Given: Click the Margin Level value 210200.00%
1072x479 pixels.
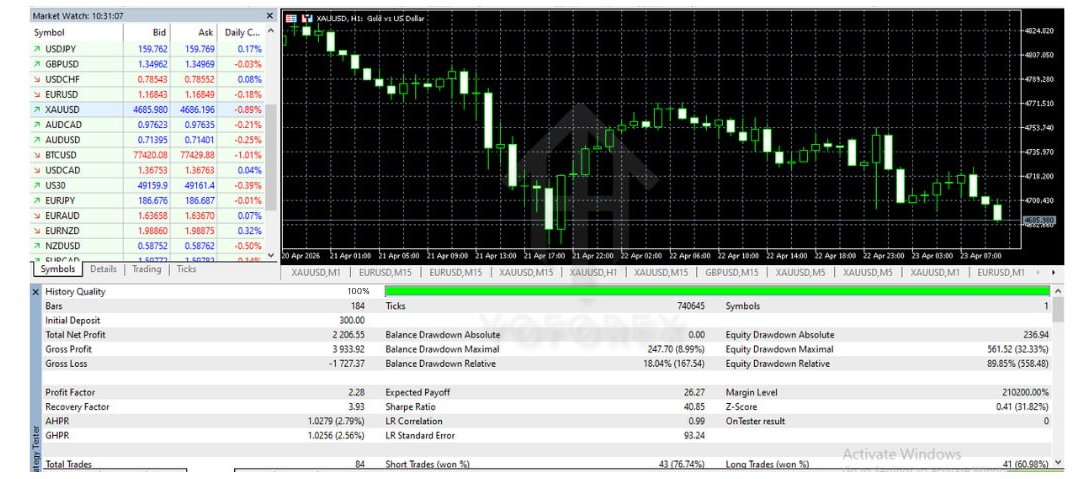Looking at the screenshot, I should 1025,393.
